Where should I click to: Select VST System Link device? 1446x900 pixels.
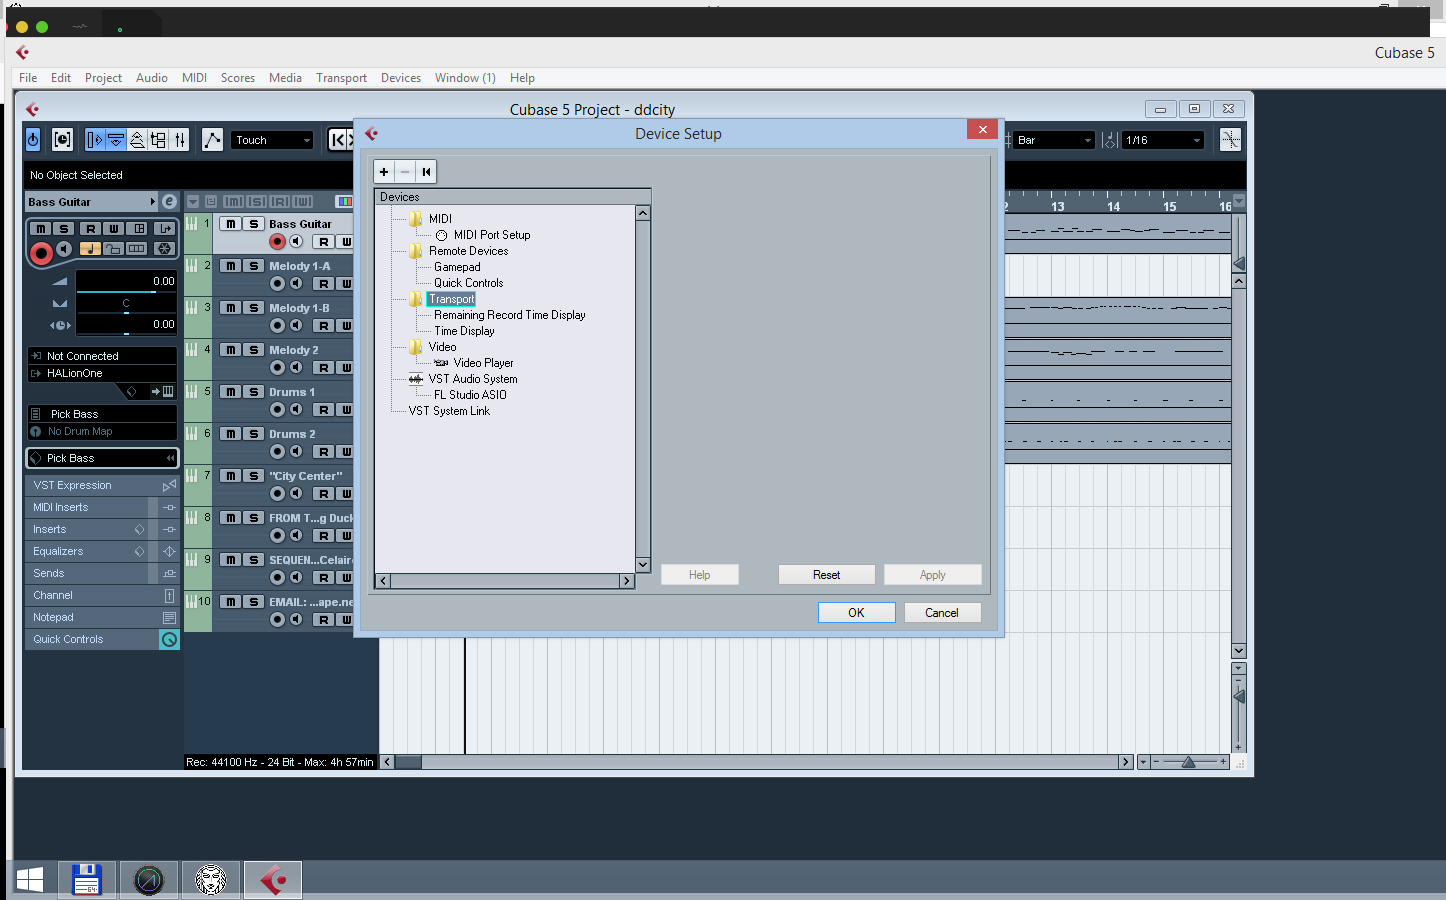(449, 411)
